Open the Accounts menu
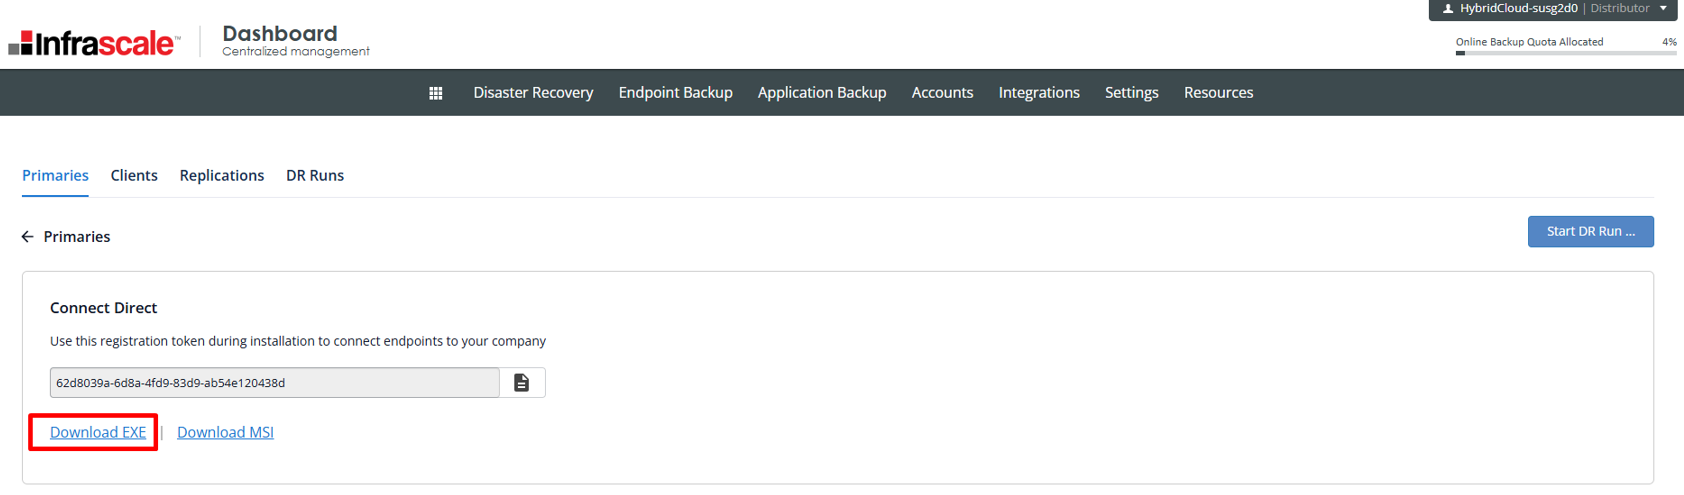 point(942,93)
